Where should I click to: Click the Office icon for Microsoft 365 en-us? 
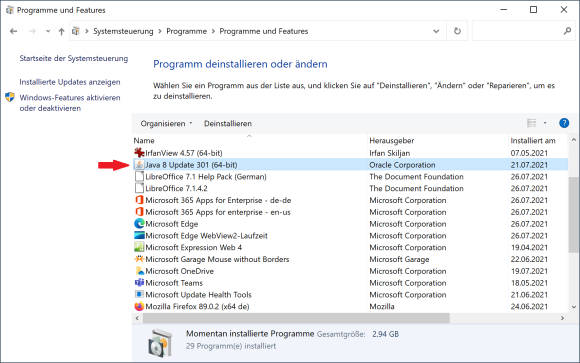pos(139,212)
